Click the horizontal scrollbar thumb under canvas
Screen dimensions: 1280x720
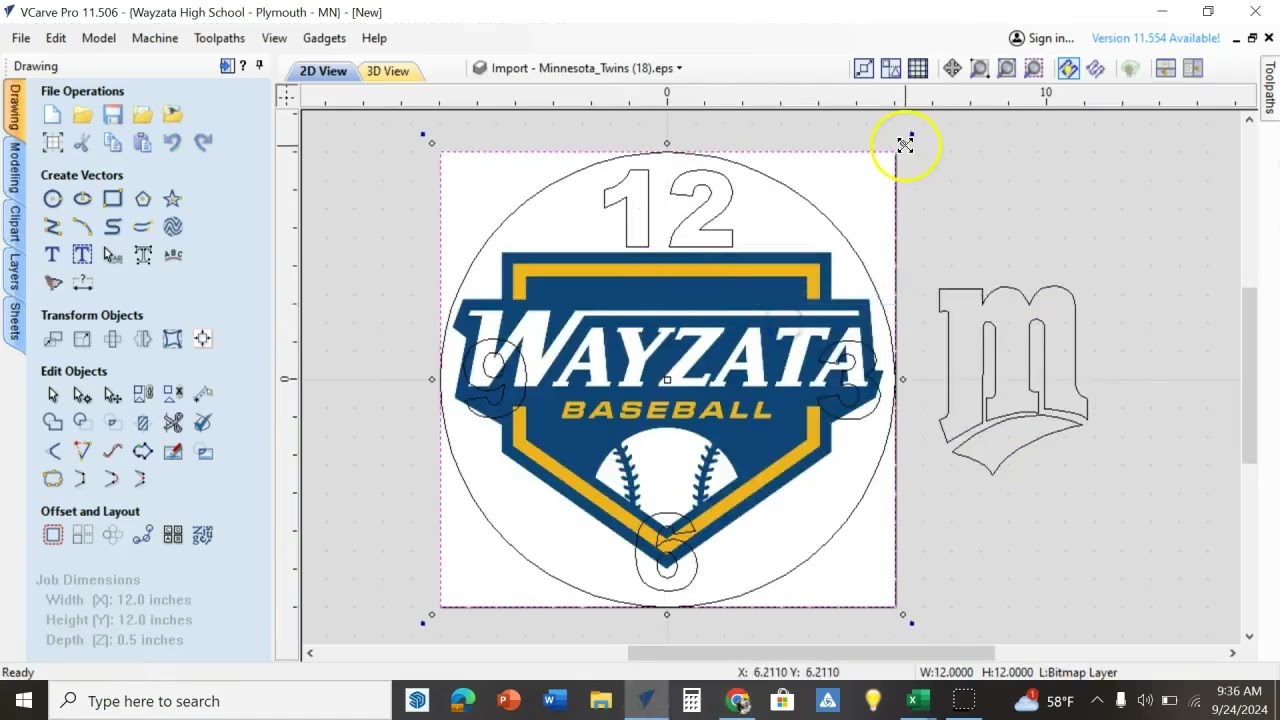[811, 653]
